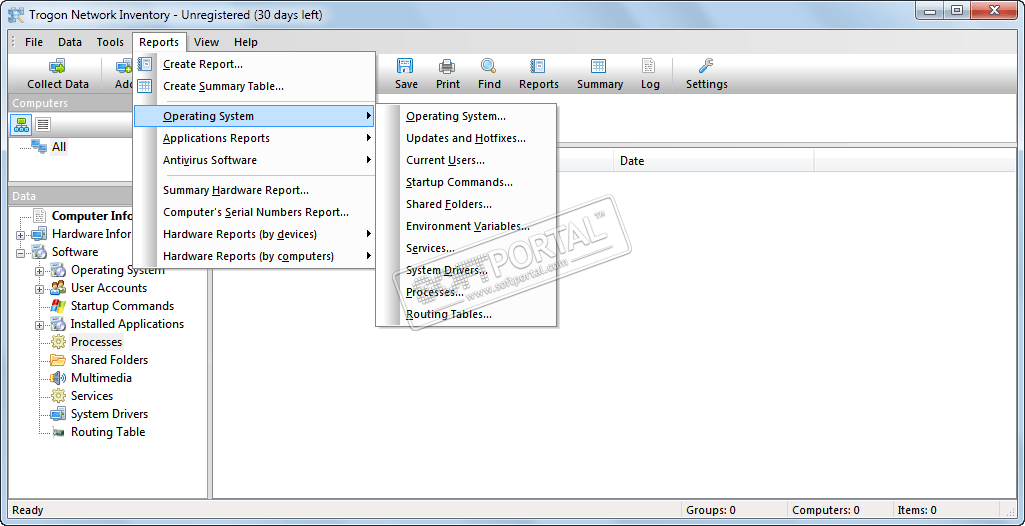Open the Help menu
The width and height of the screenshot is (1025, 526).
pos(246,42)
